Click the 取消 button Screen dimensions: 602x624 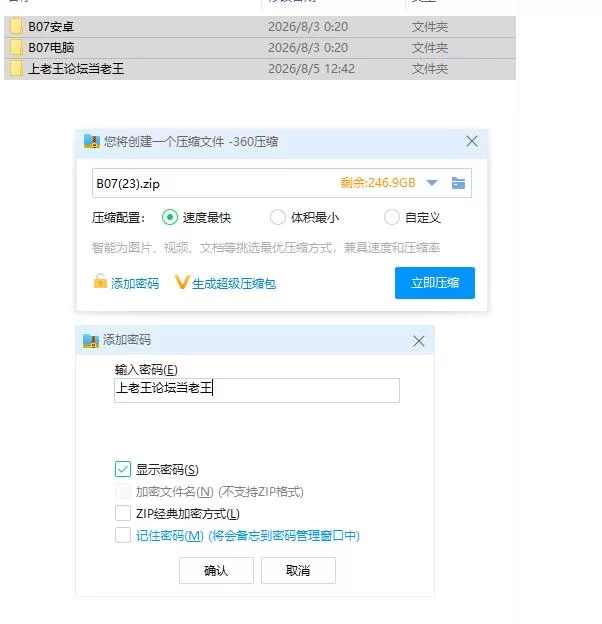pyautogui.click(x=298, y=570)
